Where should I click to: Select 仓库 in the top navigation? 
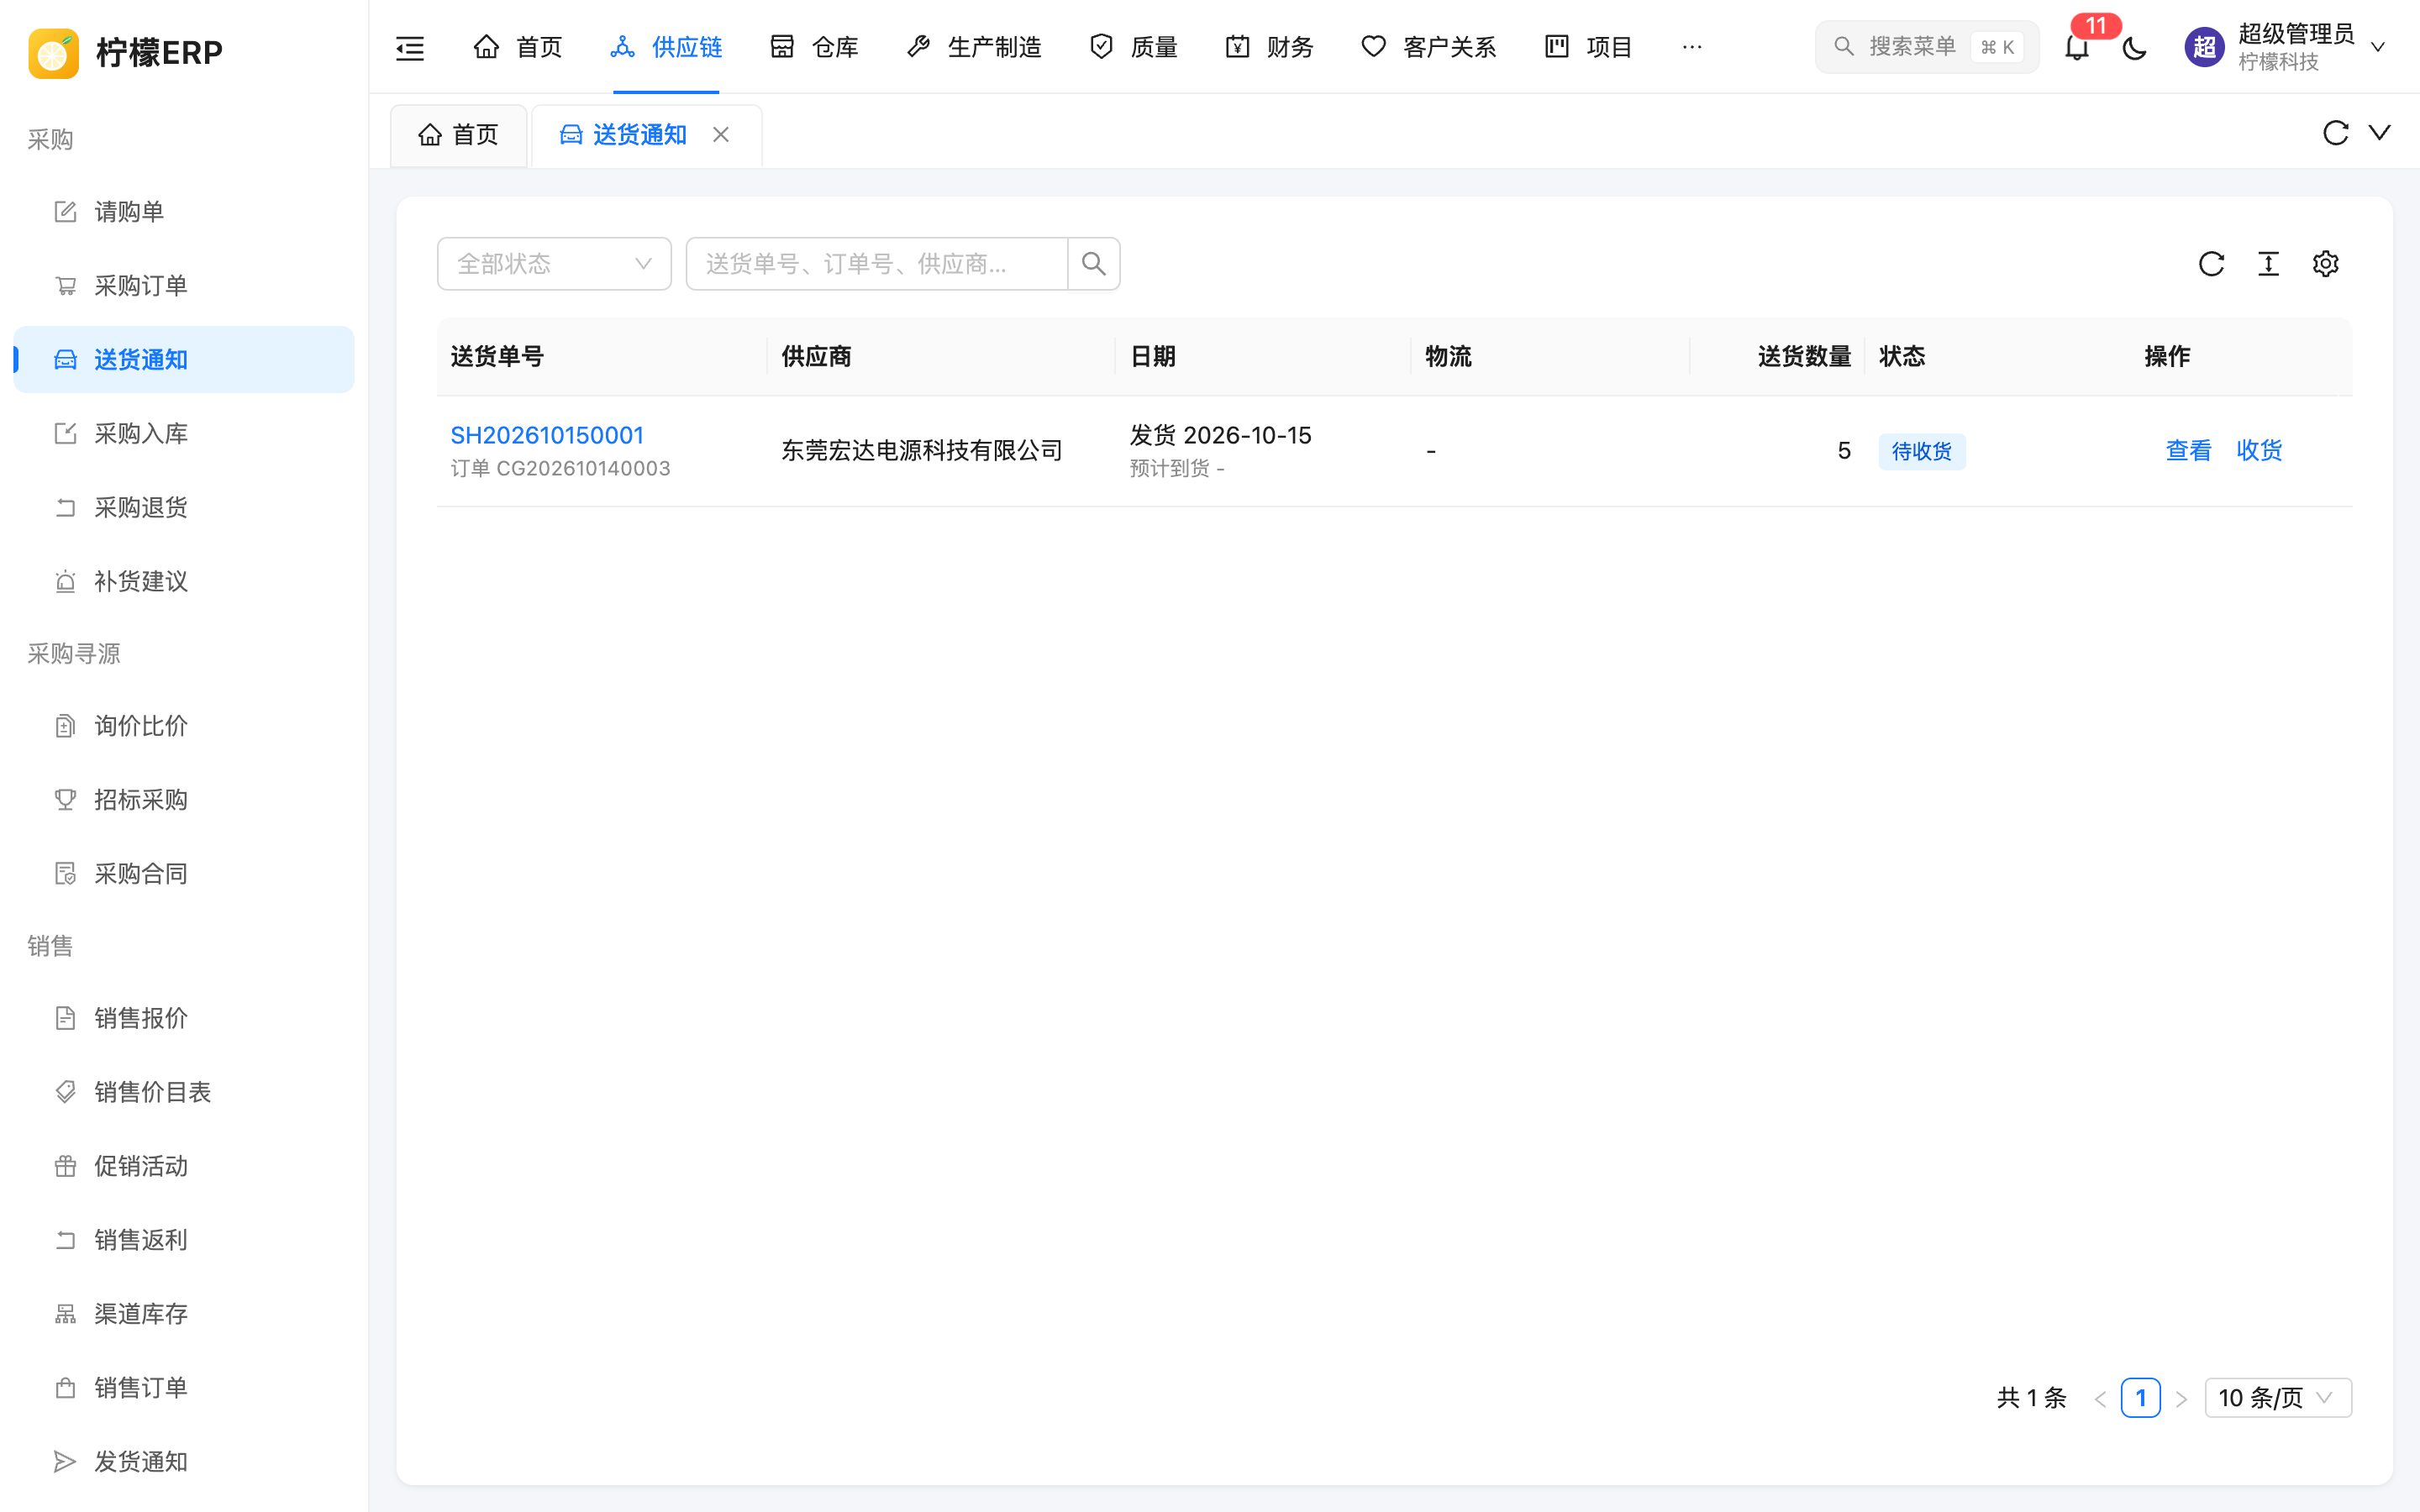tap(814, 47)
